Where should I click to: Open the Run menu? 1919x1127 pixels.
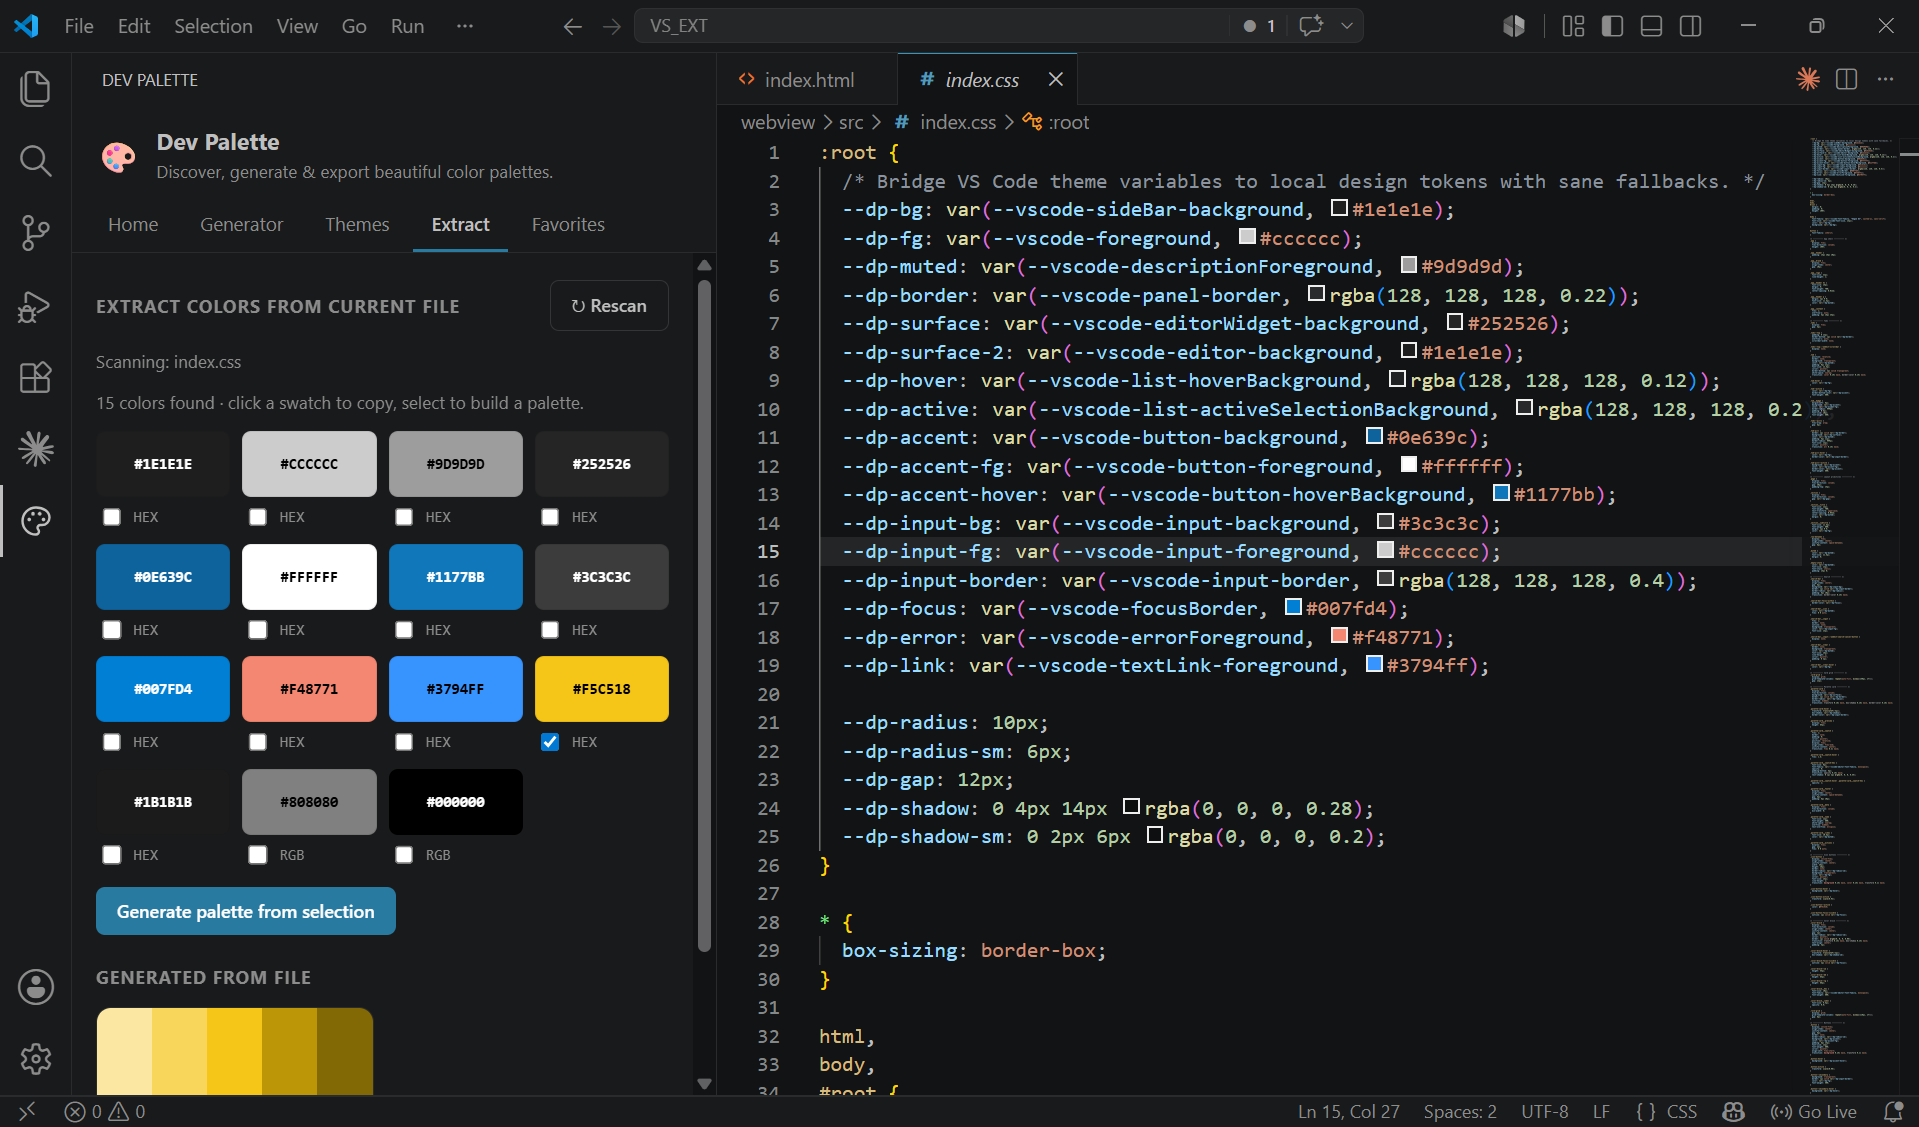tap(407, 26)
